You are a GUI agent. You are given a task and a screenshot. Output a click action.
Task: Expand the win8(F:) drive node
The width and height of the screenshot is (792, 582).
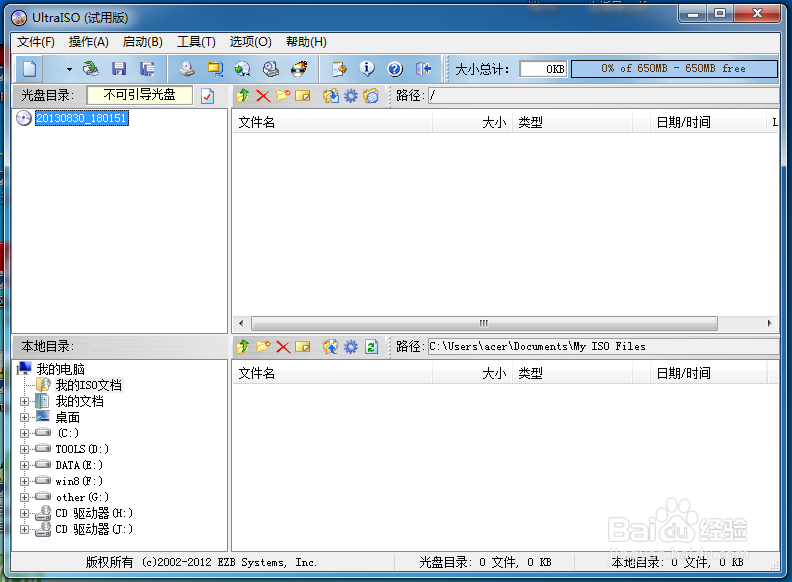(x=24, y=481)
